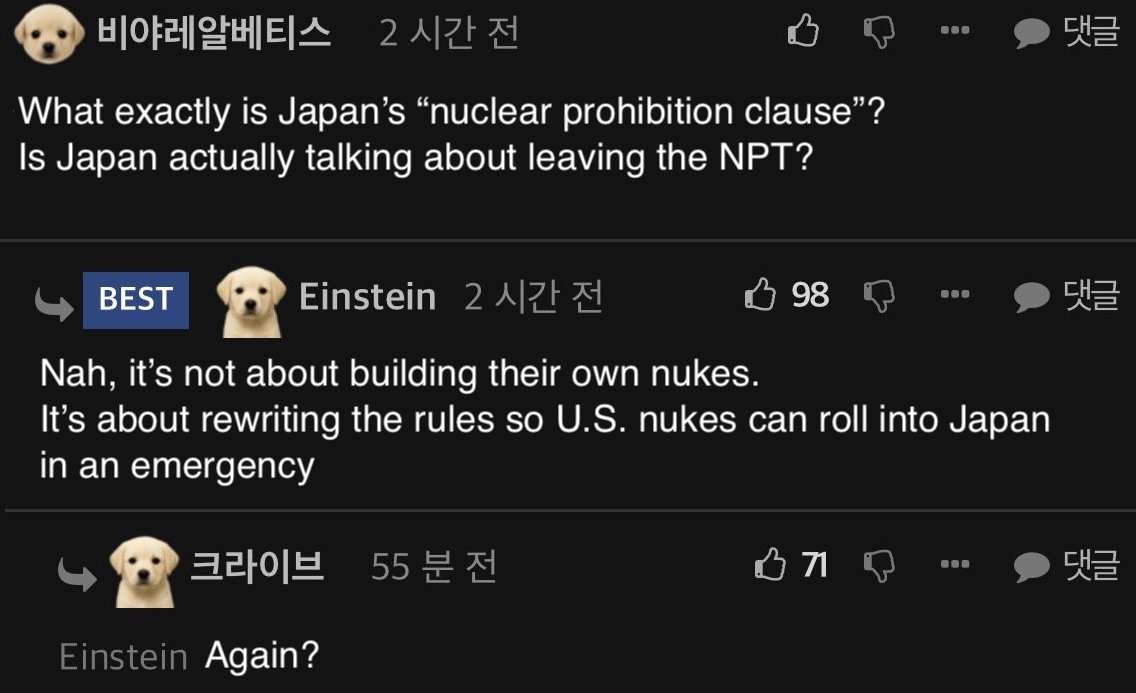Expand more options on 크라이브's reply
1136x693 pixels.
coord(955,566)
